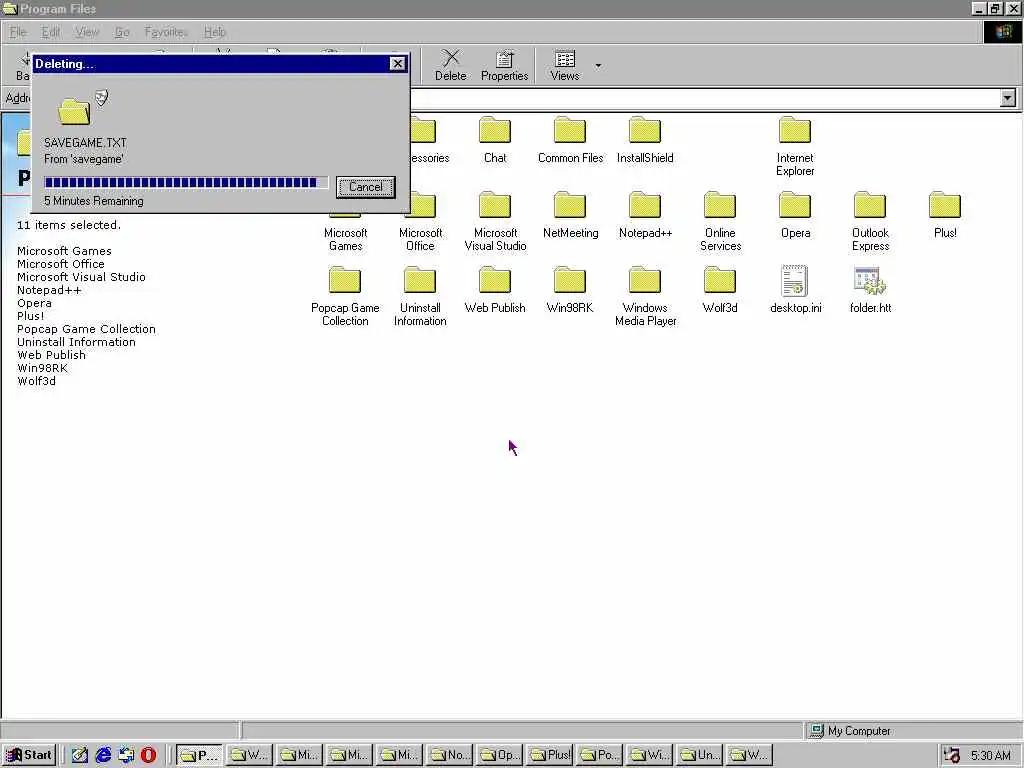Screen dimensions: 1024x768
Task: Select the NetMeeting folder
Action: click(x=570, y=215)
